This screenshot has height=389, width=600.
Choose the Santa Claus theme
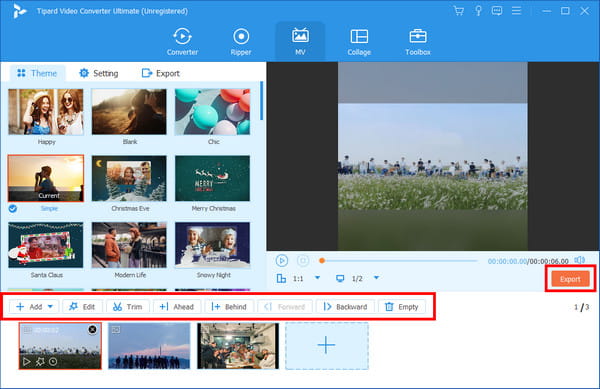pos(46,245)
